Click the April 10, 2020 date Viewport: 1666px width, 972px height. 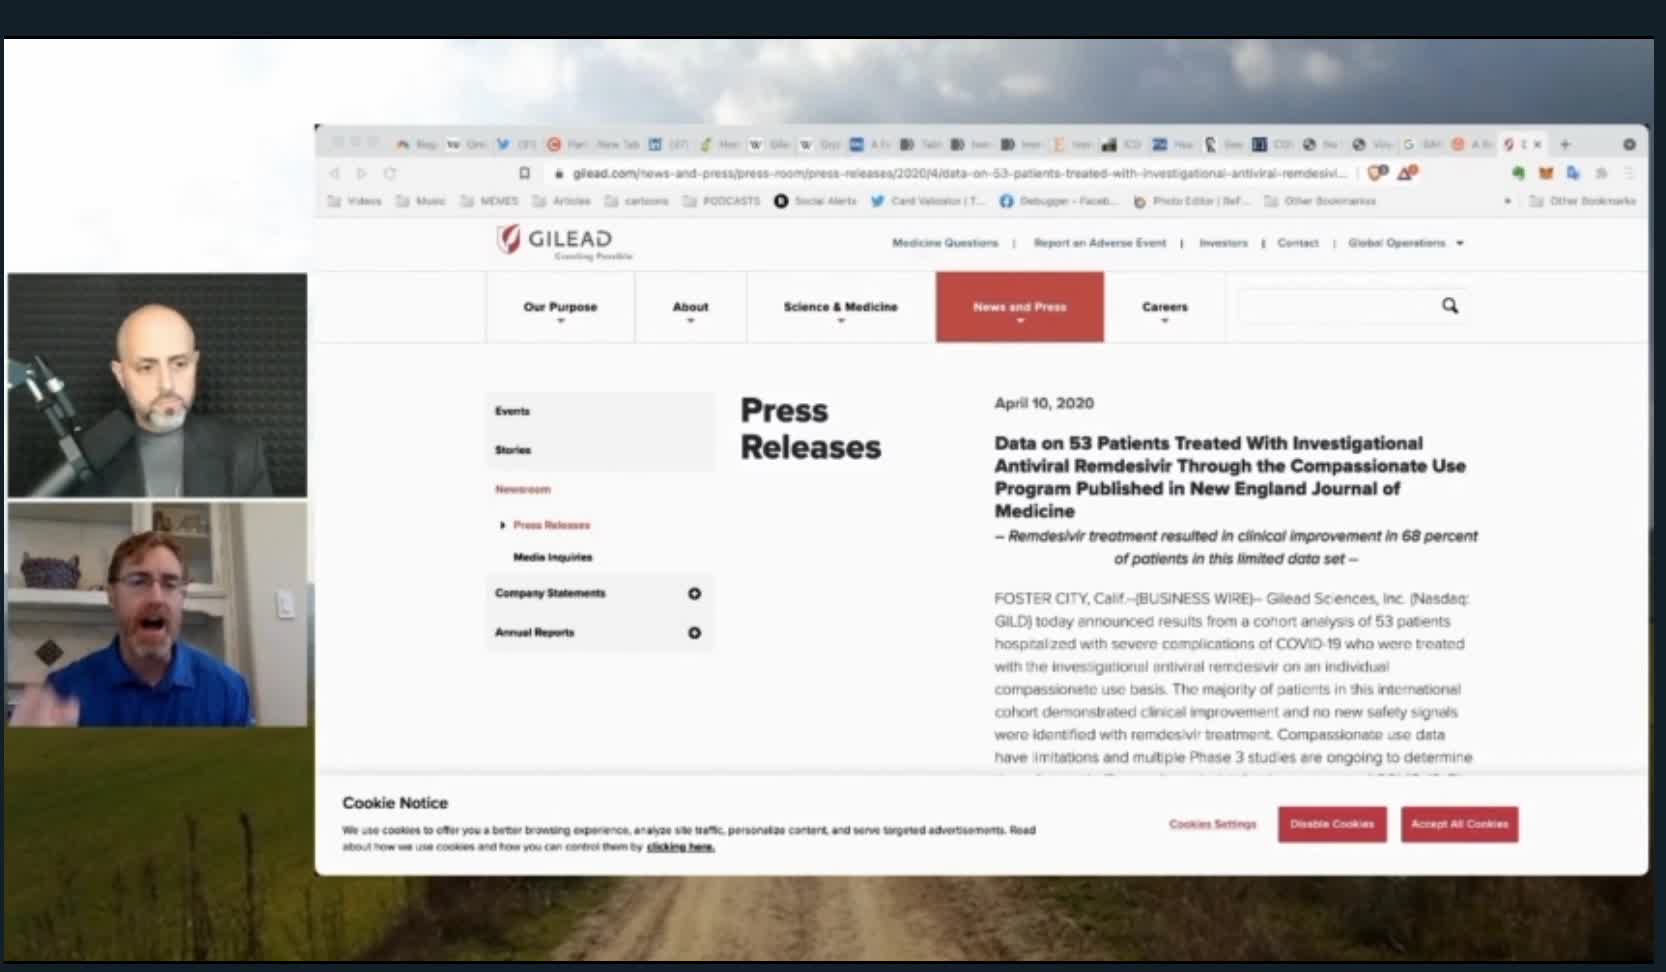pos(1044,403)
